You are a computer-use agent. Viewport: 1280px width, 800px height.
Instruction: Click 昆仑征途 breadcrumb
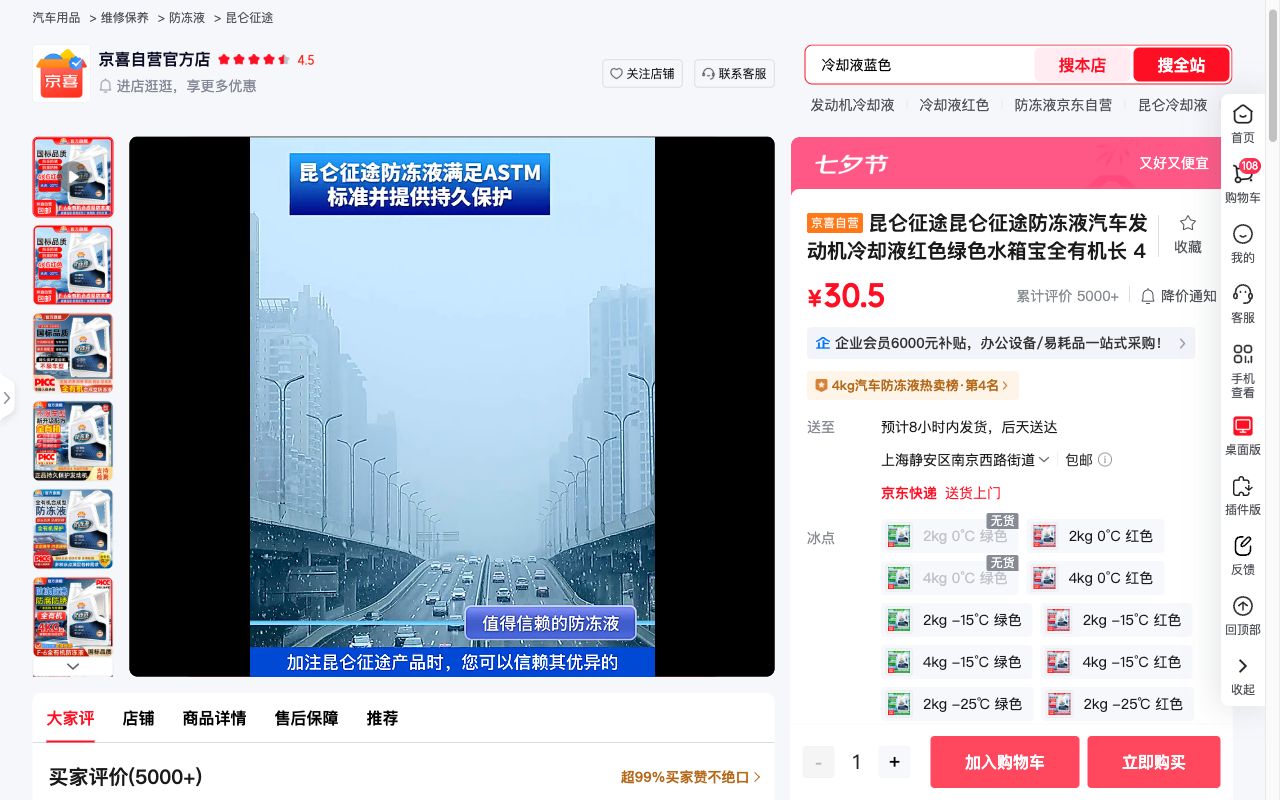point(249,18)
